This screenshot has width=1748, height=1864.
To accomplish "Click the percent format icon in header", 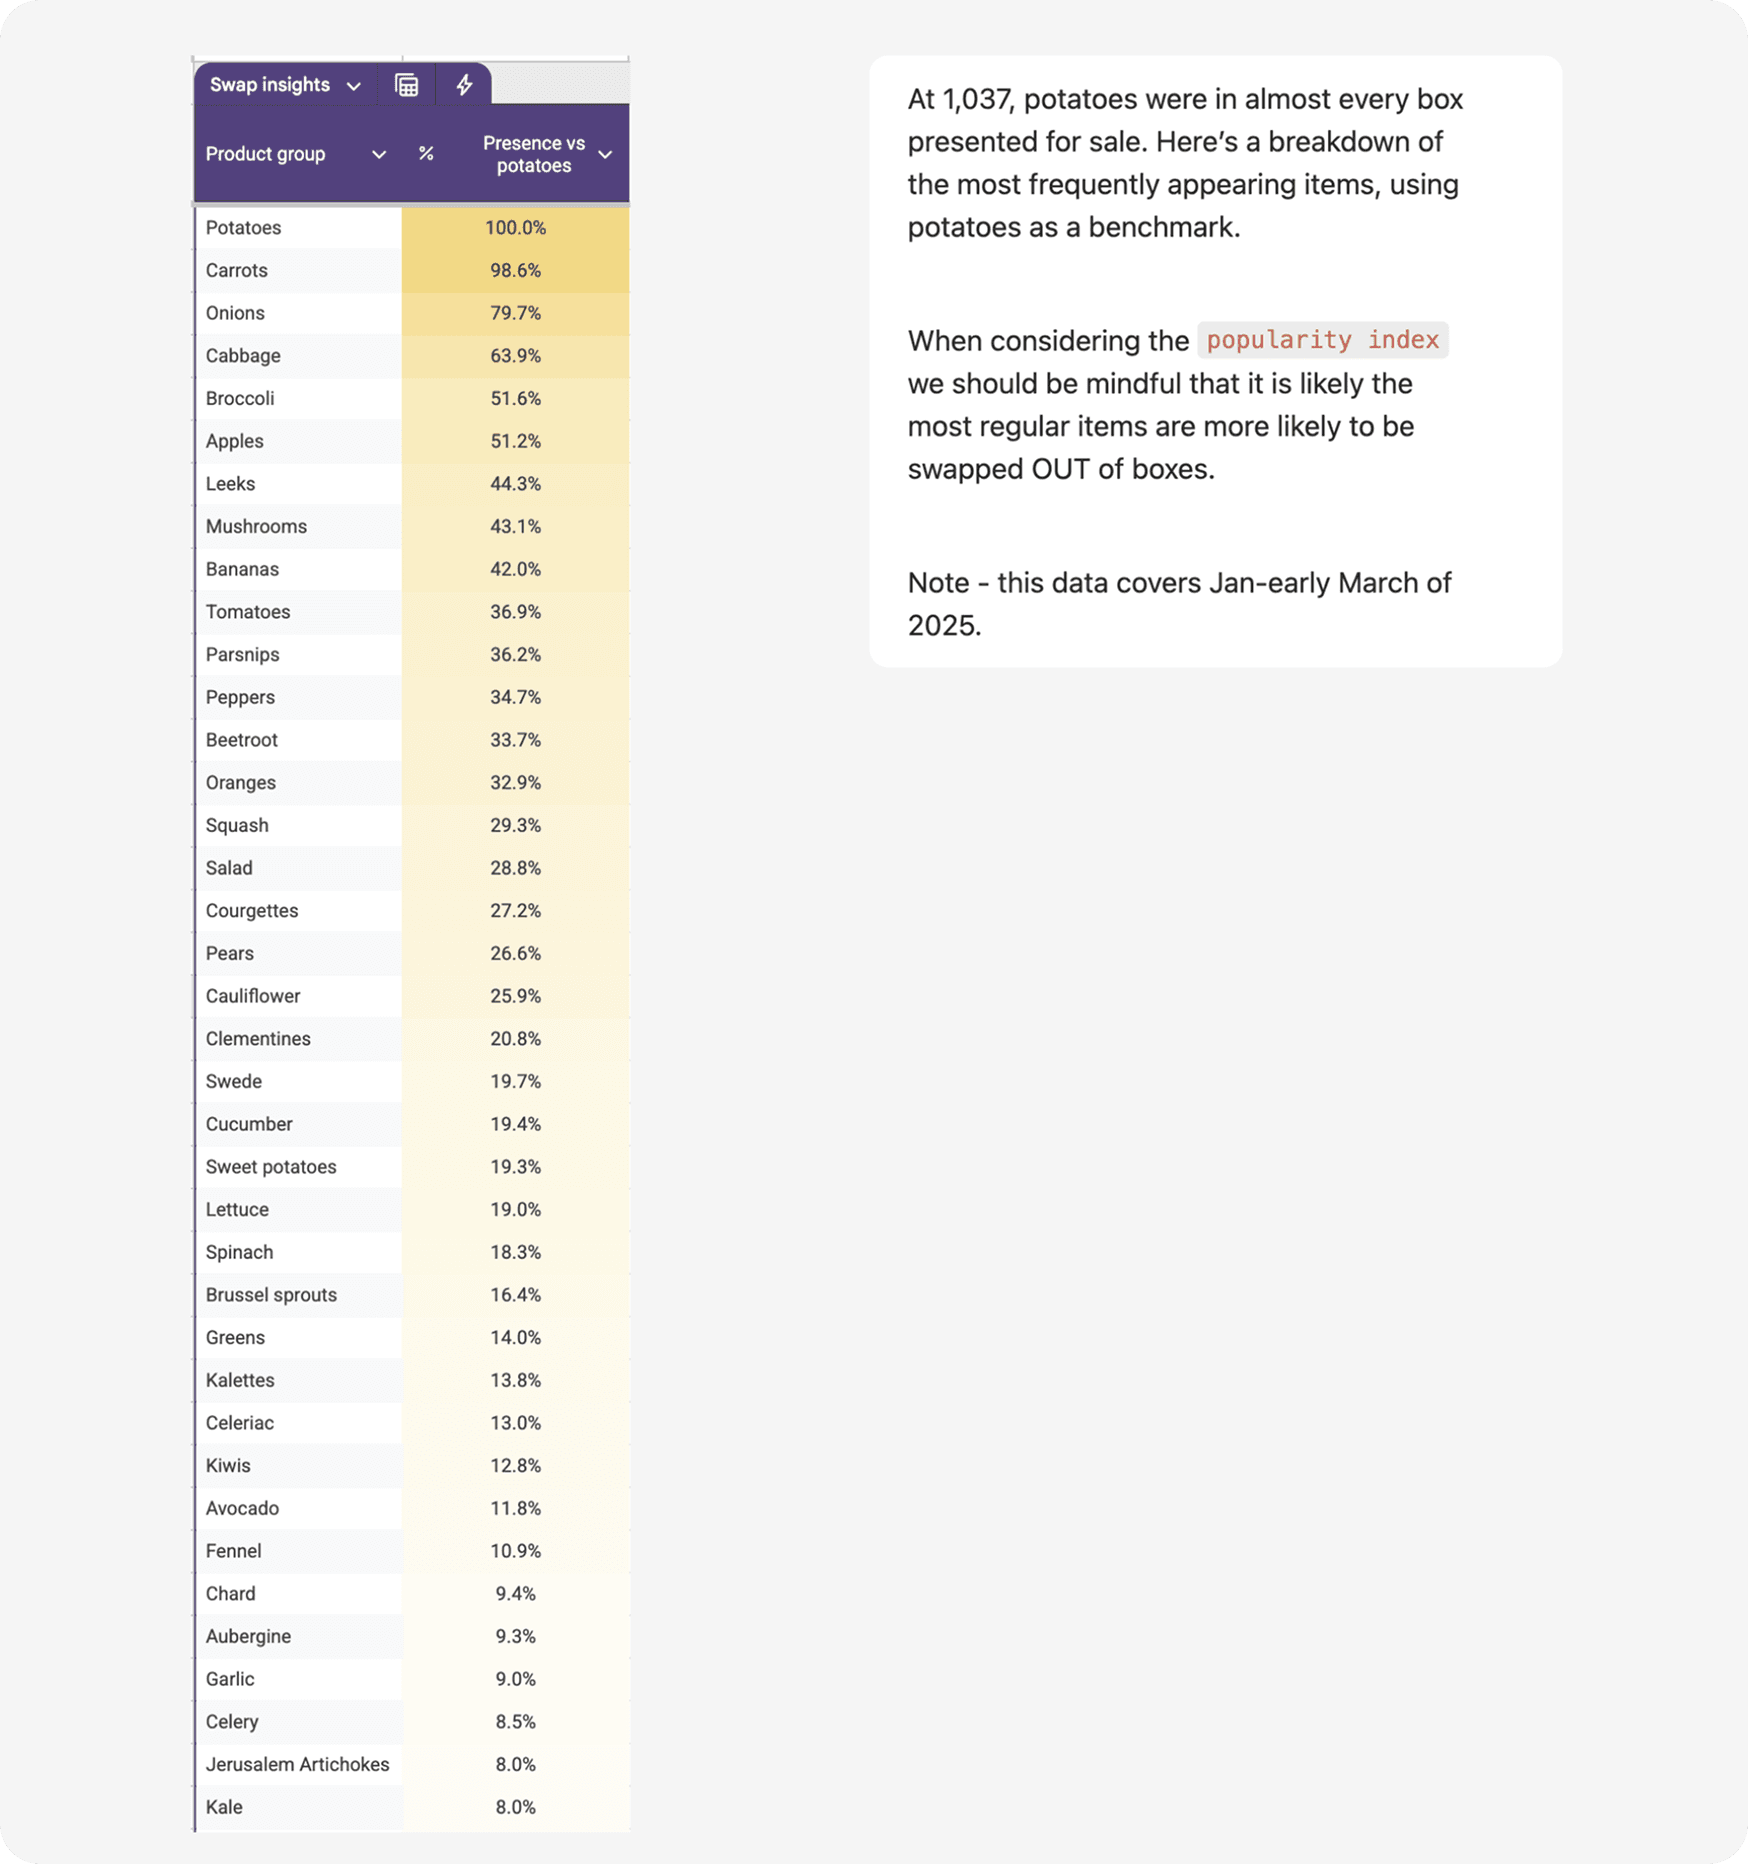I will (x=426, y=154).
